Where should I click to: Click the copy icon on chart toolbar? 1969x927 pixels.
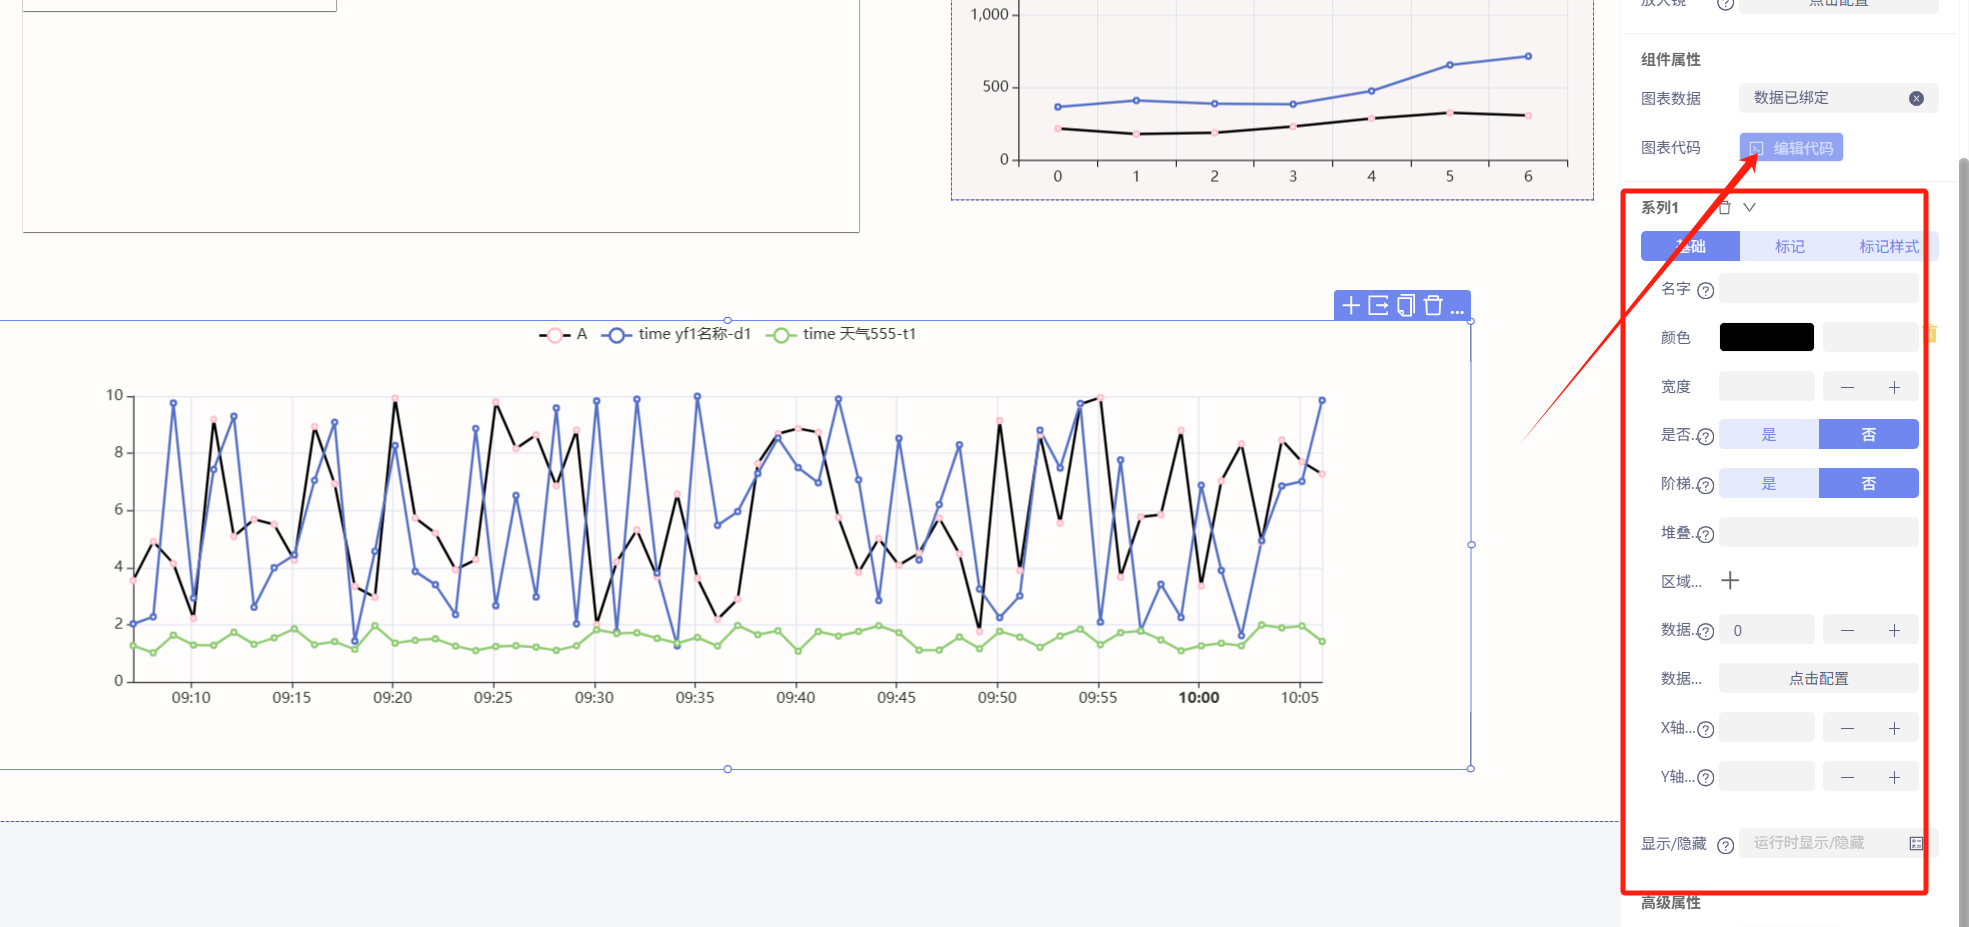click(1406, 306)
